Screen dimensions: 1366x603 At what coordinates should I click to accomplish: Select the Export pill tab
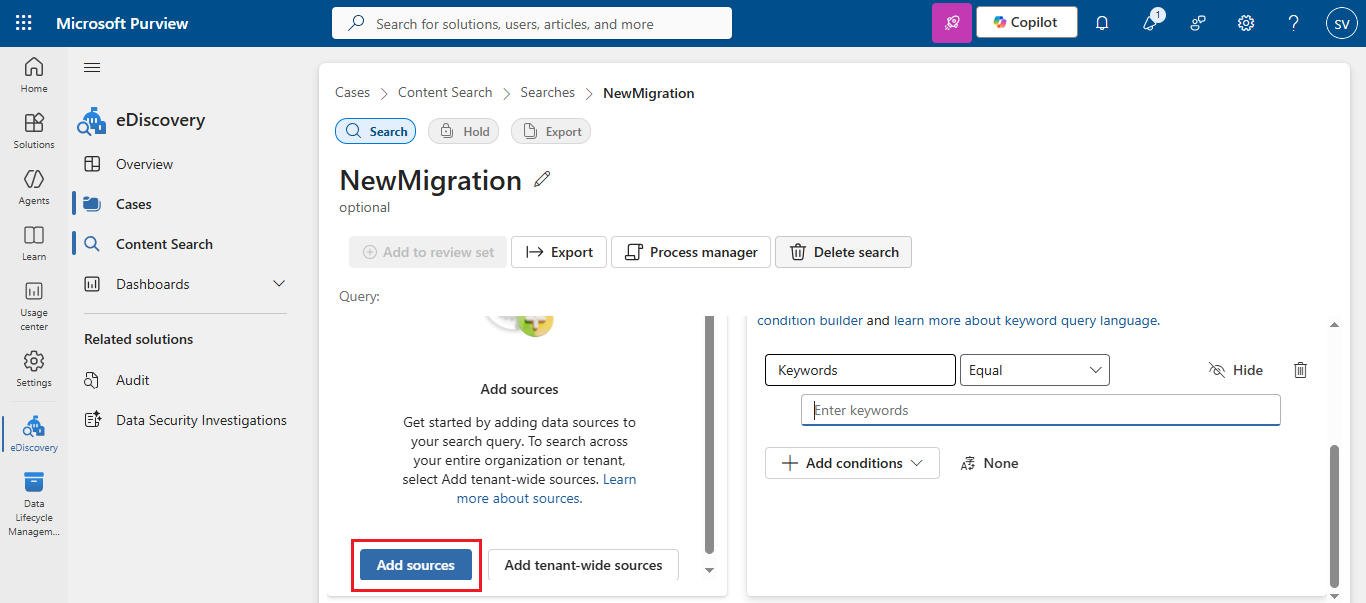point(551,131)
